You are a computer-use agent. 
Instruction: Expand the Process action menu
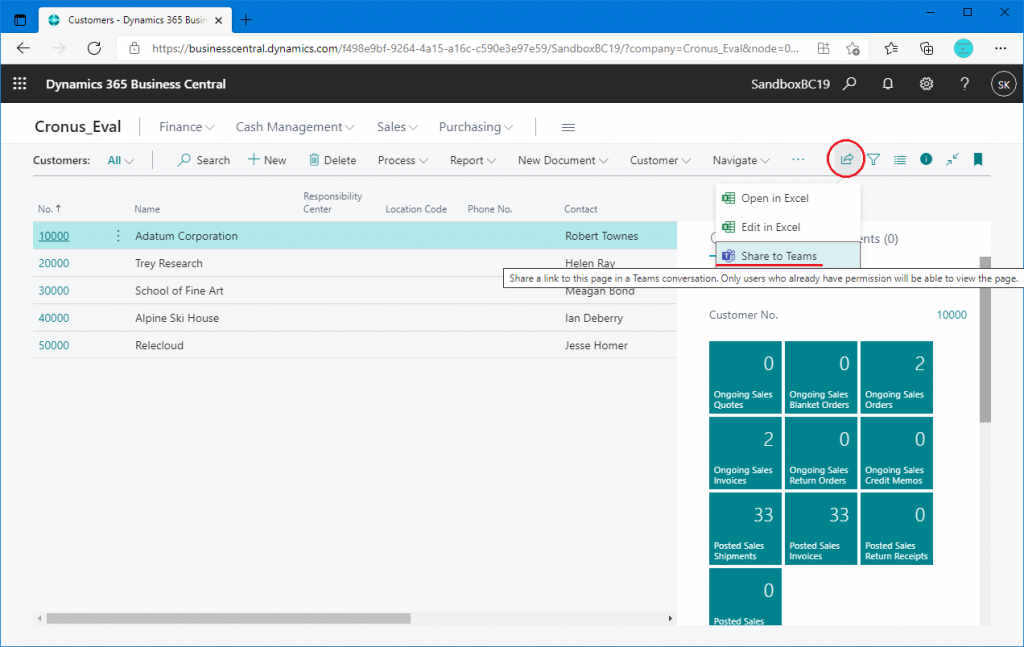click(x=403, y=161)
